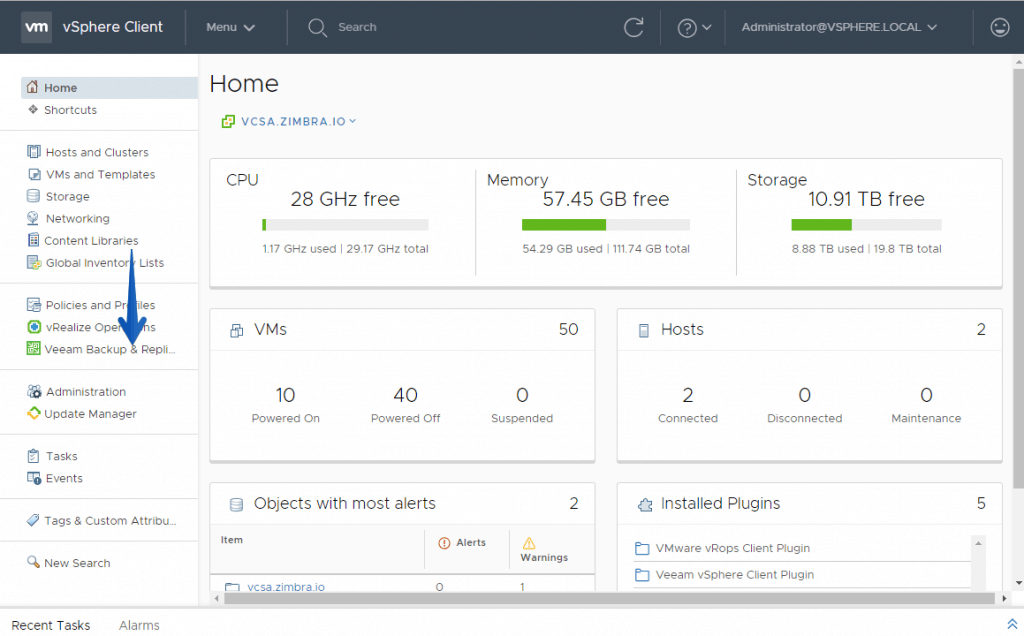Click the Connected hosts count
The height and width of the screenshot is (636, 1024).
[x=688, y=395]
